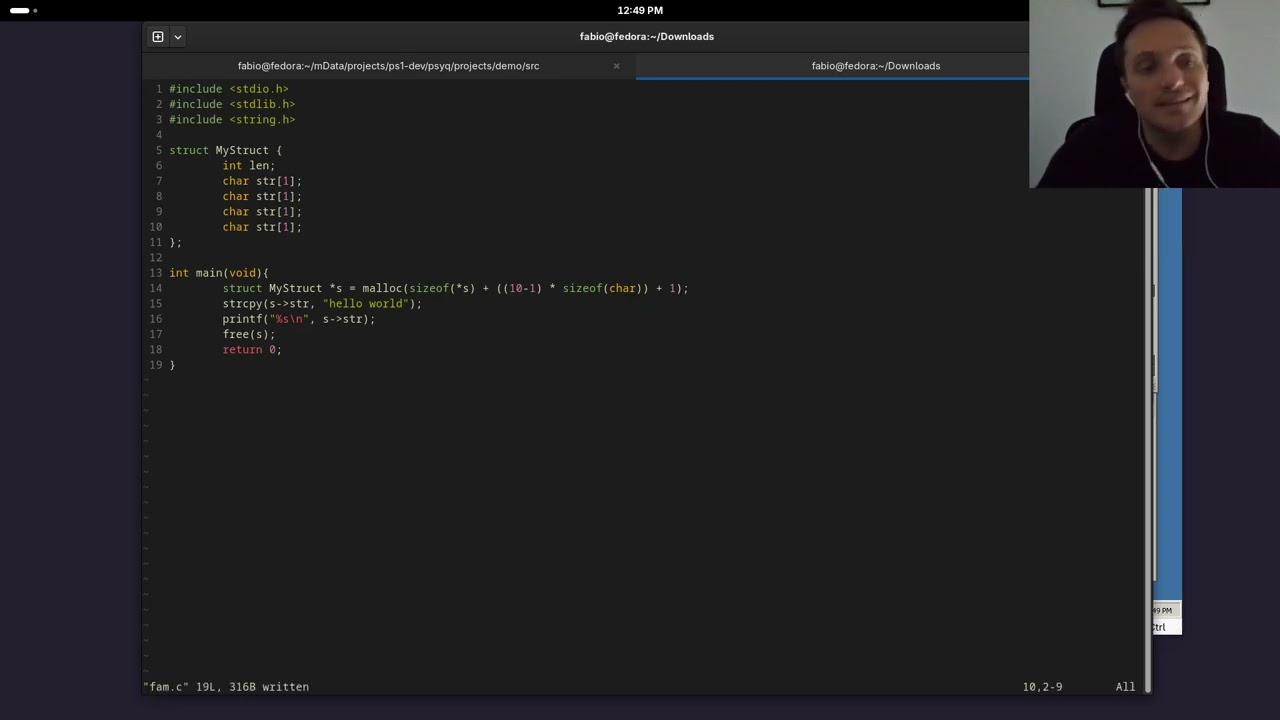This screenshot has width=1280, height=720.
Task: Close the demo/src terminal tab
Action: pyautogui.click(x=616, y=66)
